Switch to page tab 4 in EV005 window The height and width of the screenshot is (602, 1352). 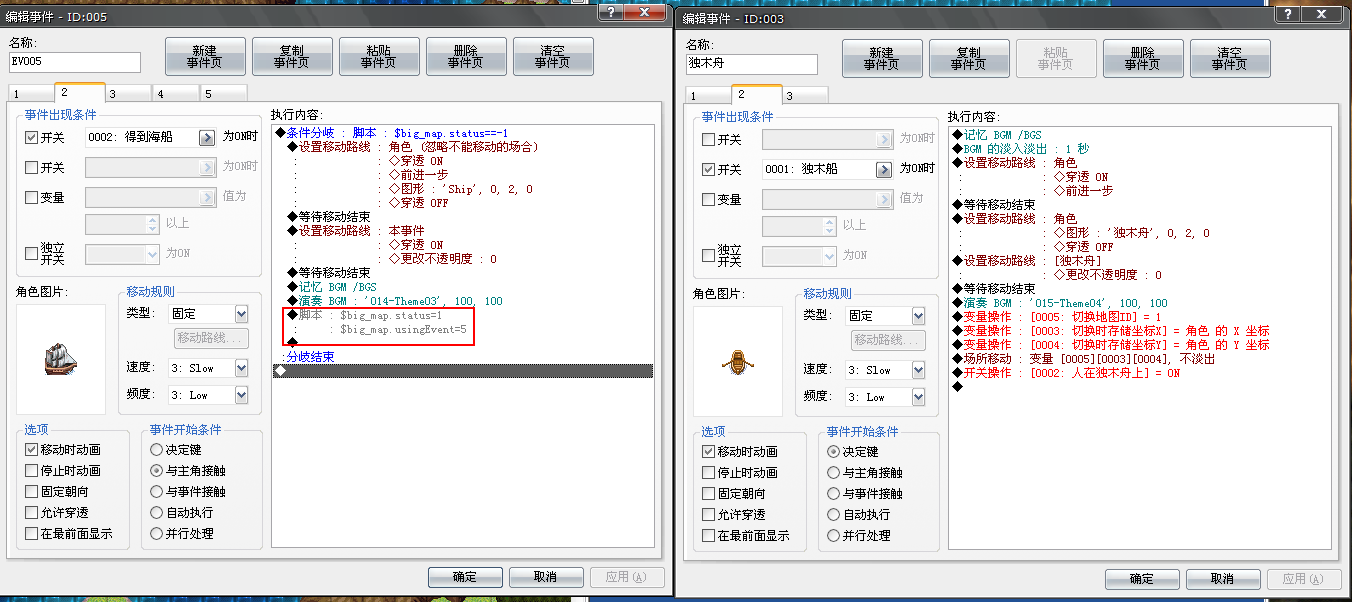click(x=175, y=94)
